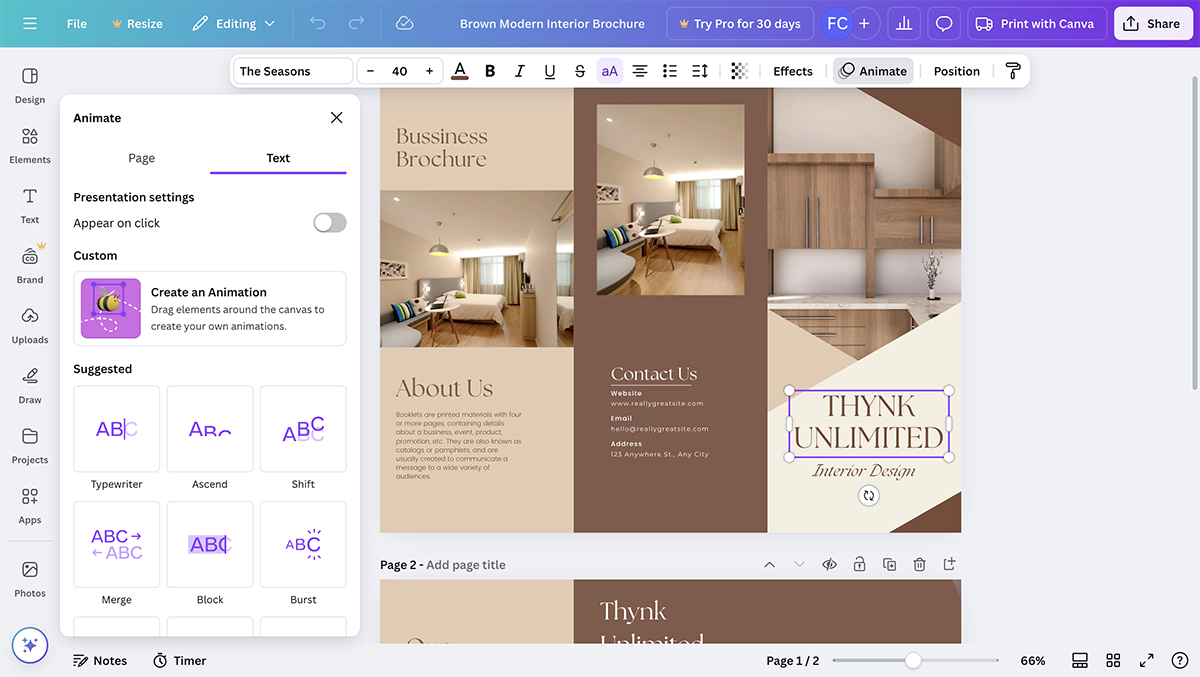
Task: Apply strikethrough to selected text
Action: pos(580,71)
